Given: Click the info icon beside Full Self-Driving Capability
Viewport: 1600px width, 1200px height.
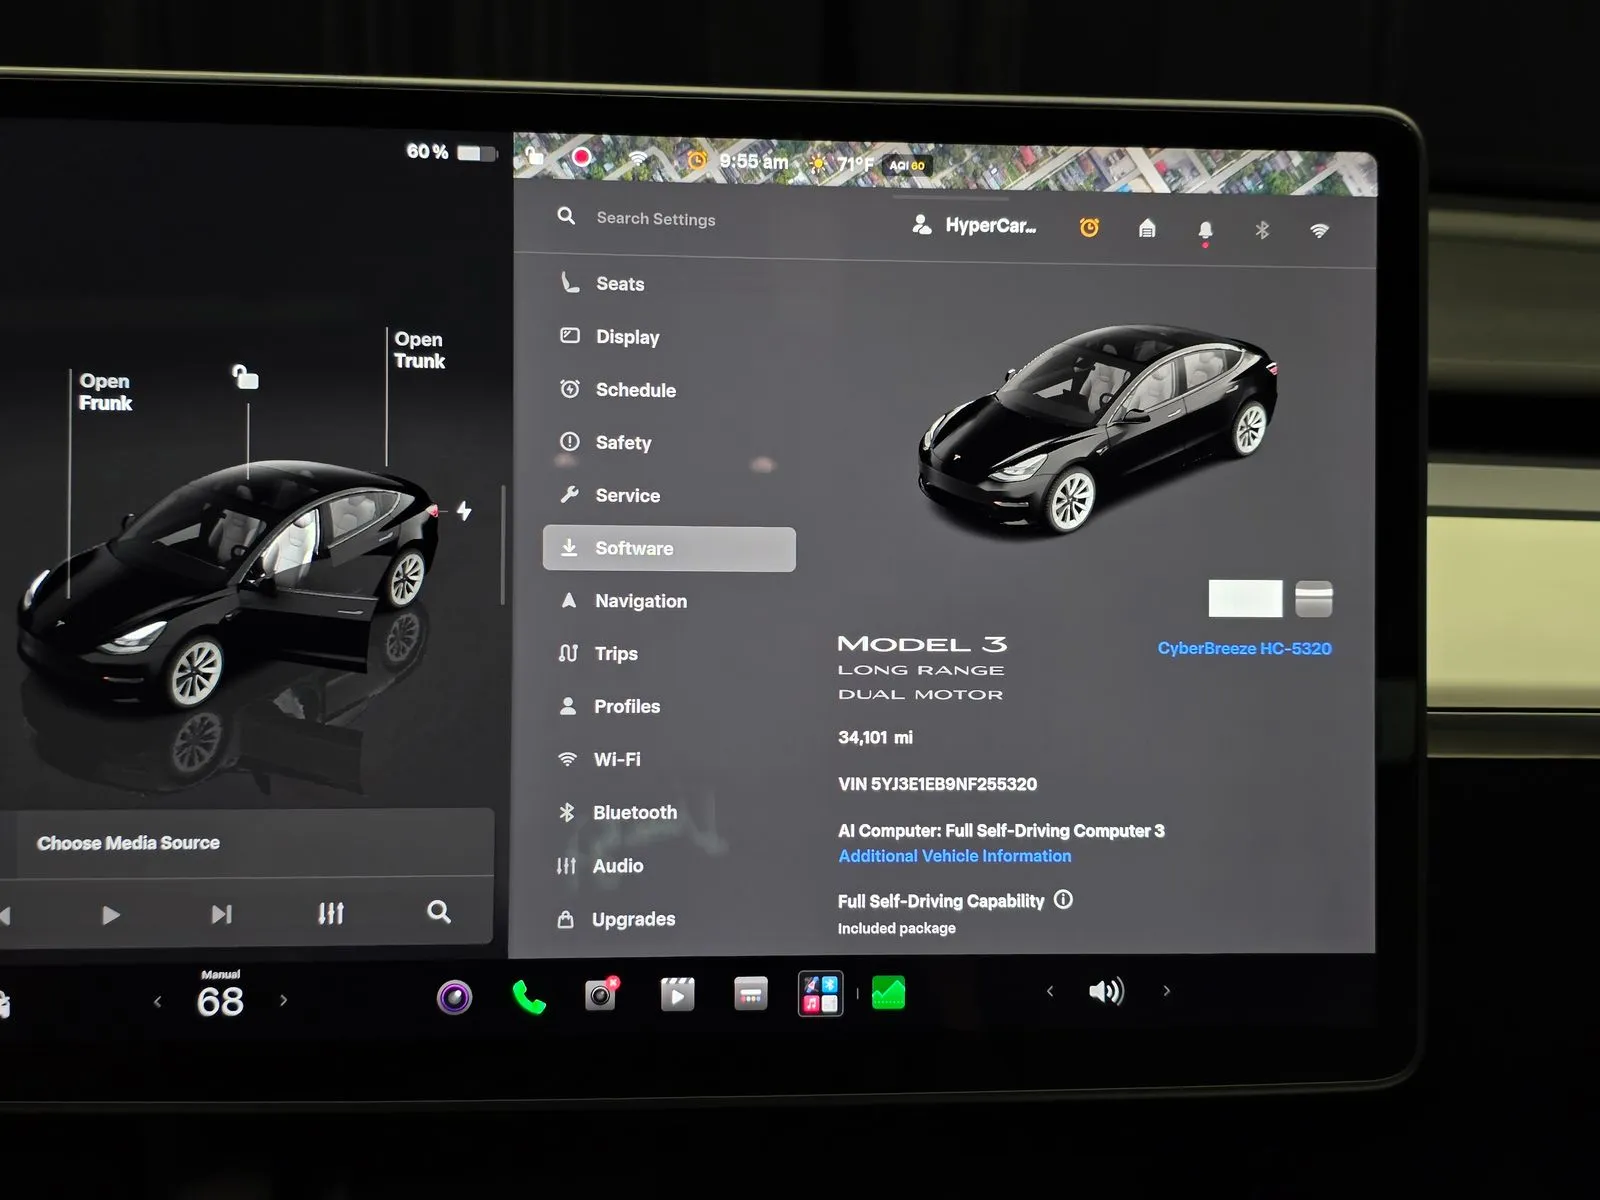Looking at the screenshot, I should click(x=1063, y=899).
